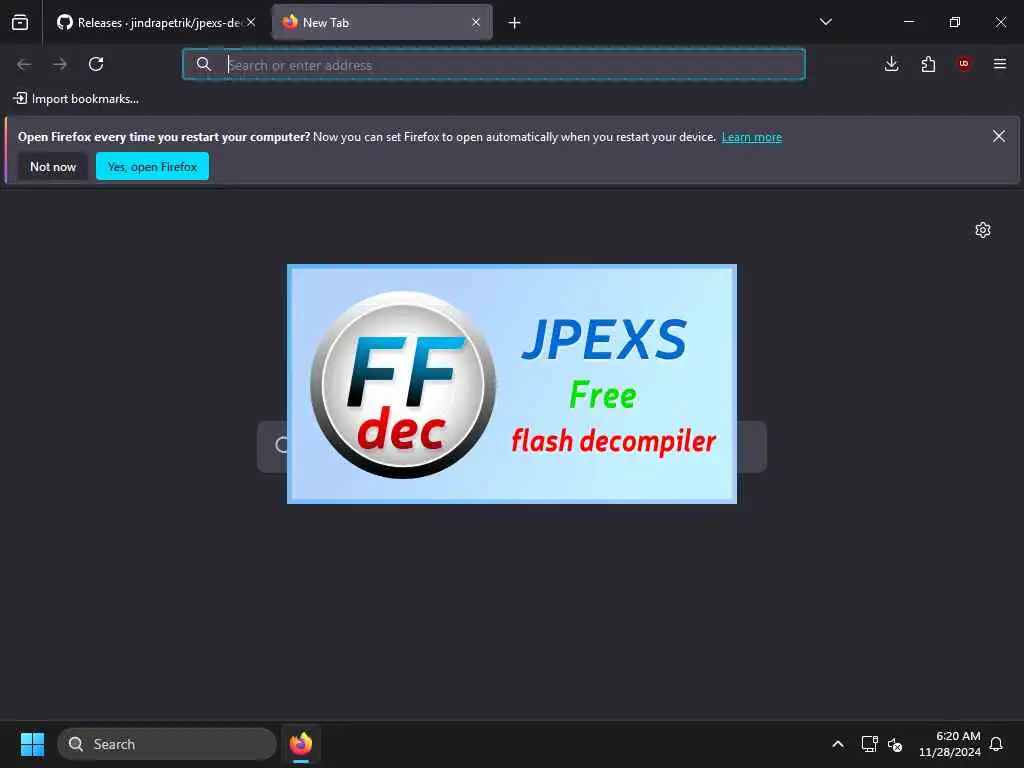Image resolution: width=1024 pixels, height=768 pixels.
Task: Click Import bookmarks… in bookmarks toolbar
Action: (76, 99)
